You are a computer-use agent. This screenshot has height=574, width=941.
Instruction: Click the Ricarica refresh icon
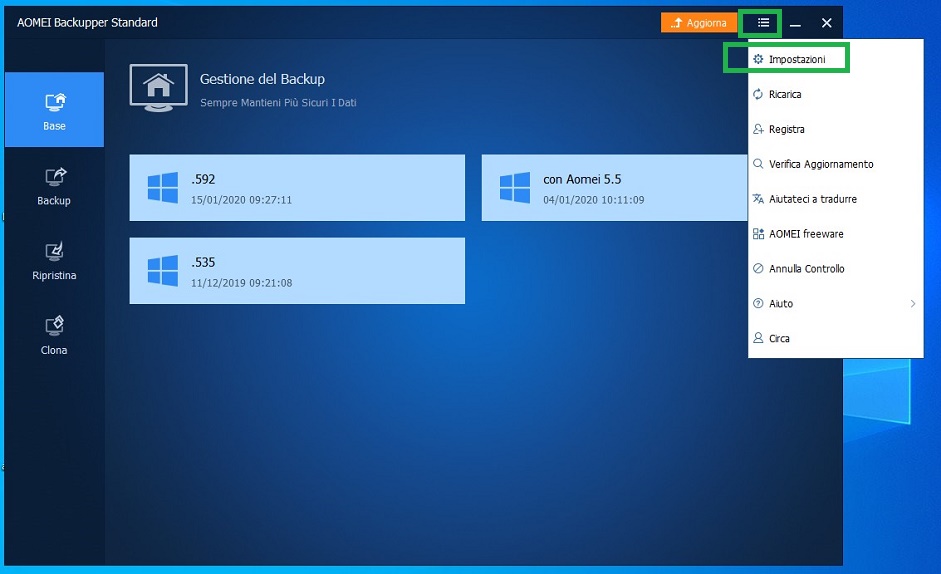(x=758, y=94)
